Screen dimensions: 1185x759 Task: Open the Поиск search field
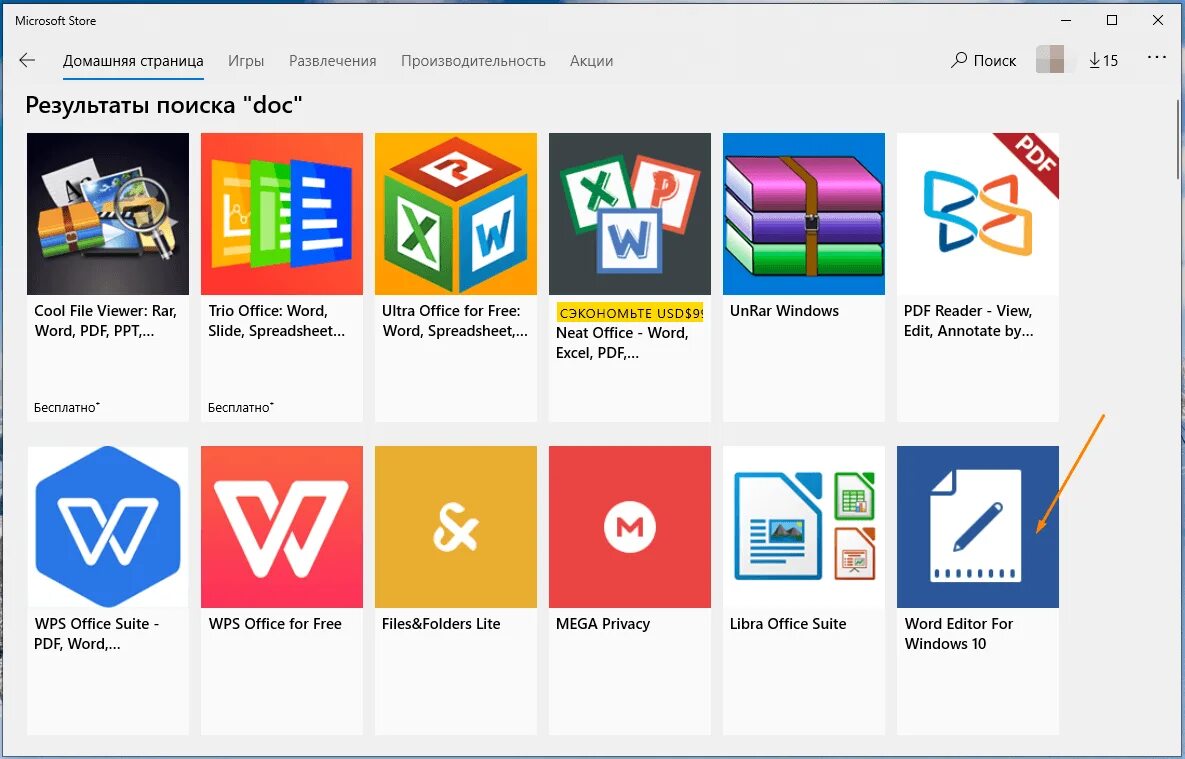tap(983, 60)
